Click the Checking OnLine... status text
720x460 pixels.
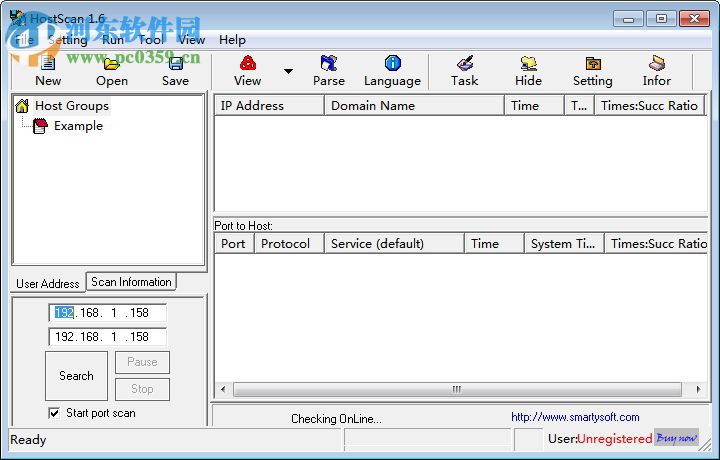[x=336, y=419]
